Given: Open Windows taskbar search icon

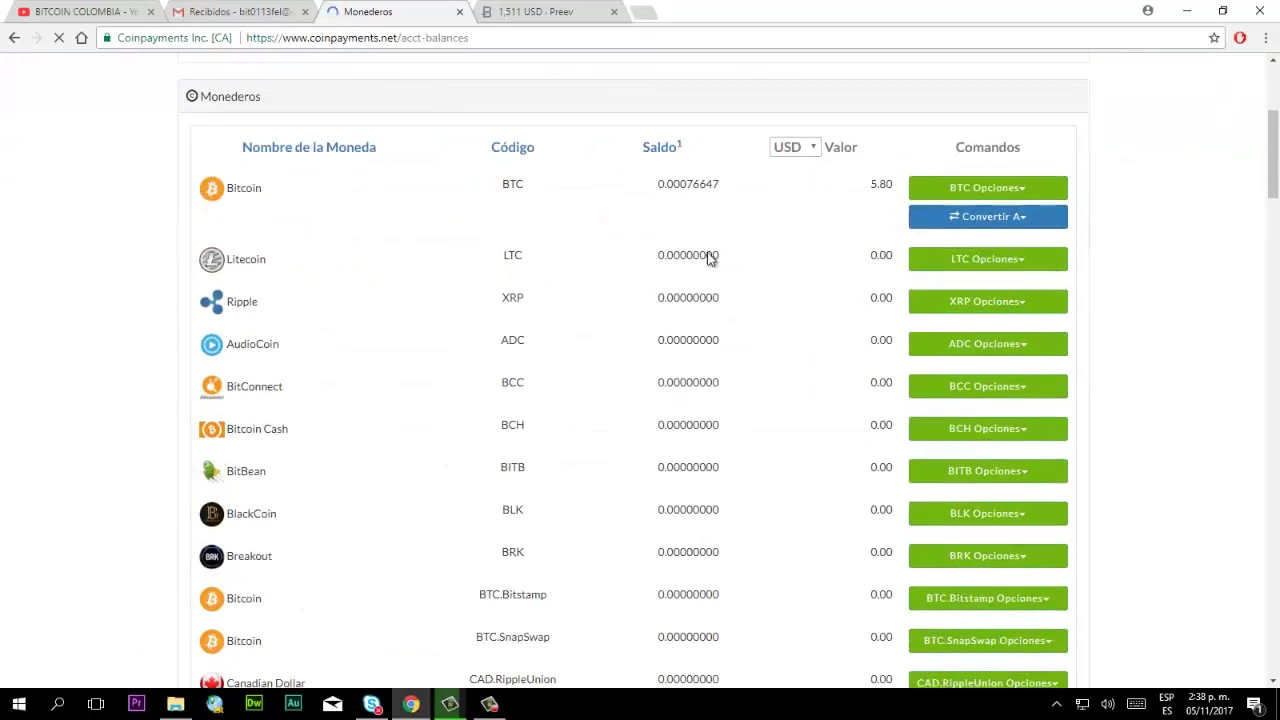Looking at the screenshot, I should pyautogui.click(x=58, y=704).
